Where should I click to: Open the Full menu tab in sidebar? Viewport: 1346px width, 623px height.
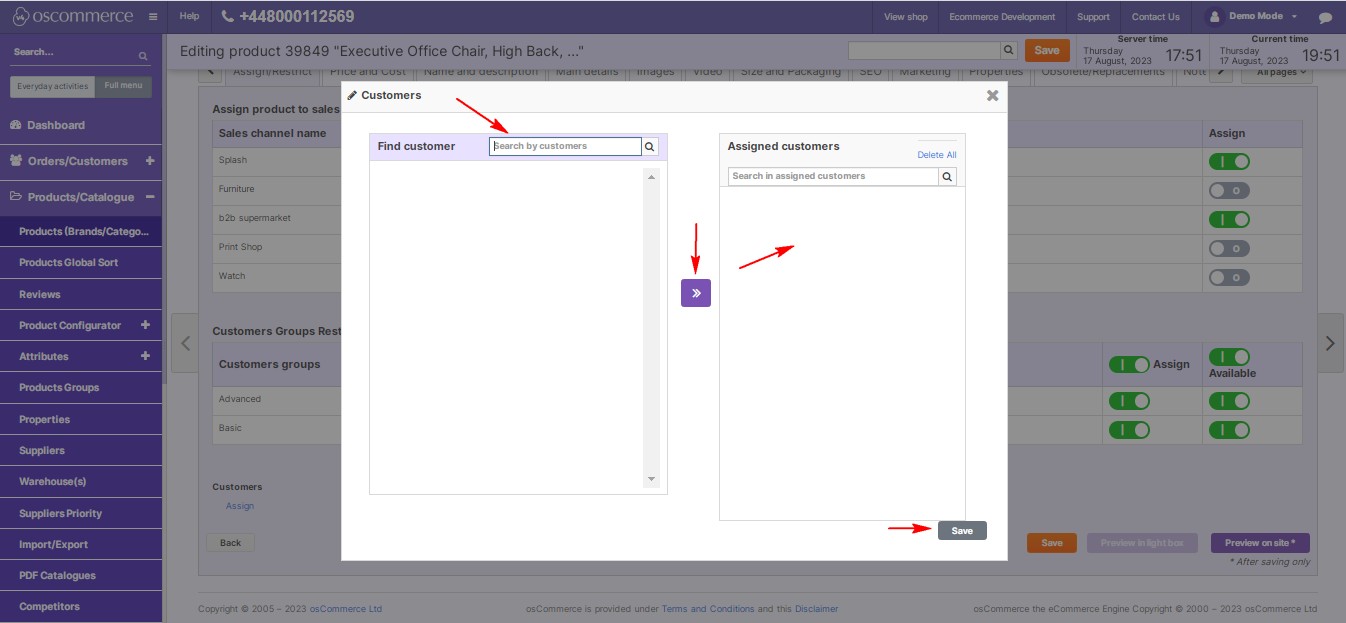[x=123, y=86]
